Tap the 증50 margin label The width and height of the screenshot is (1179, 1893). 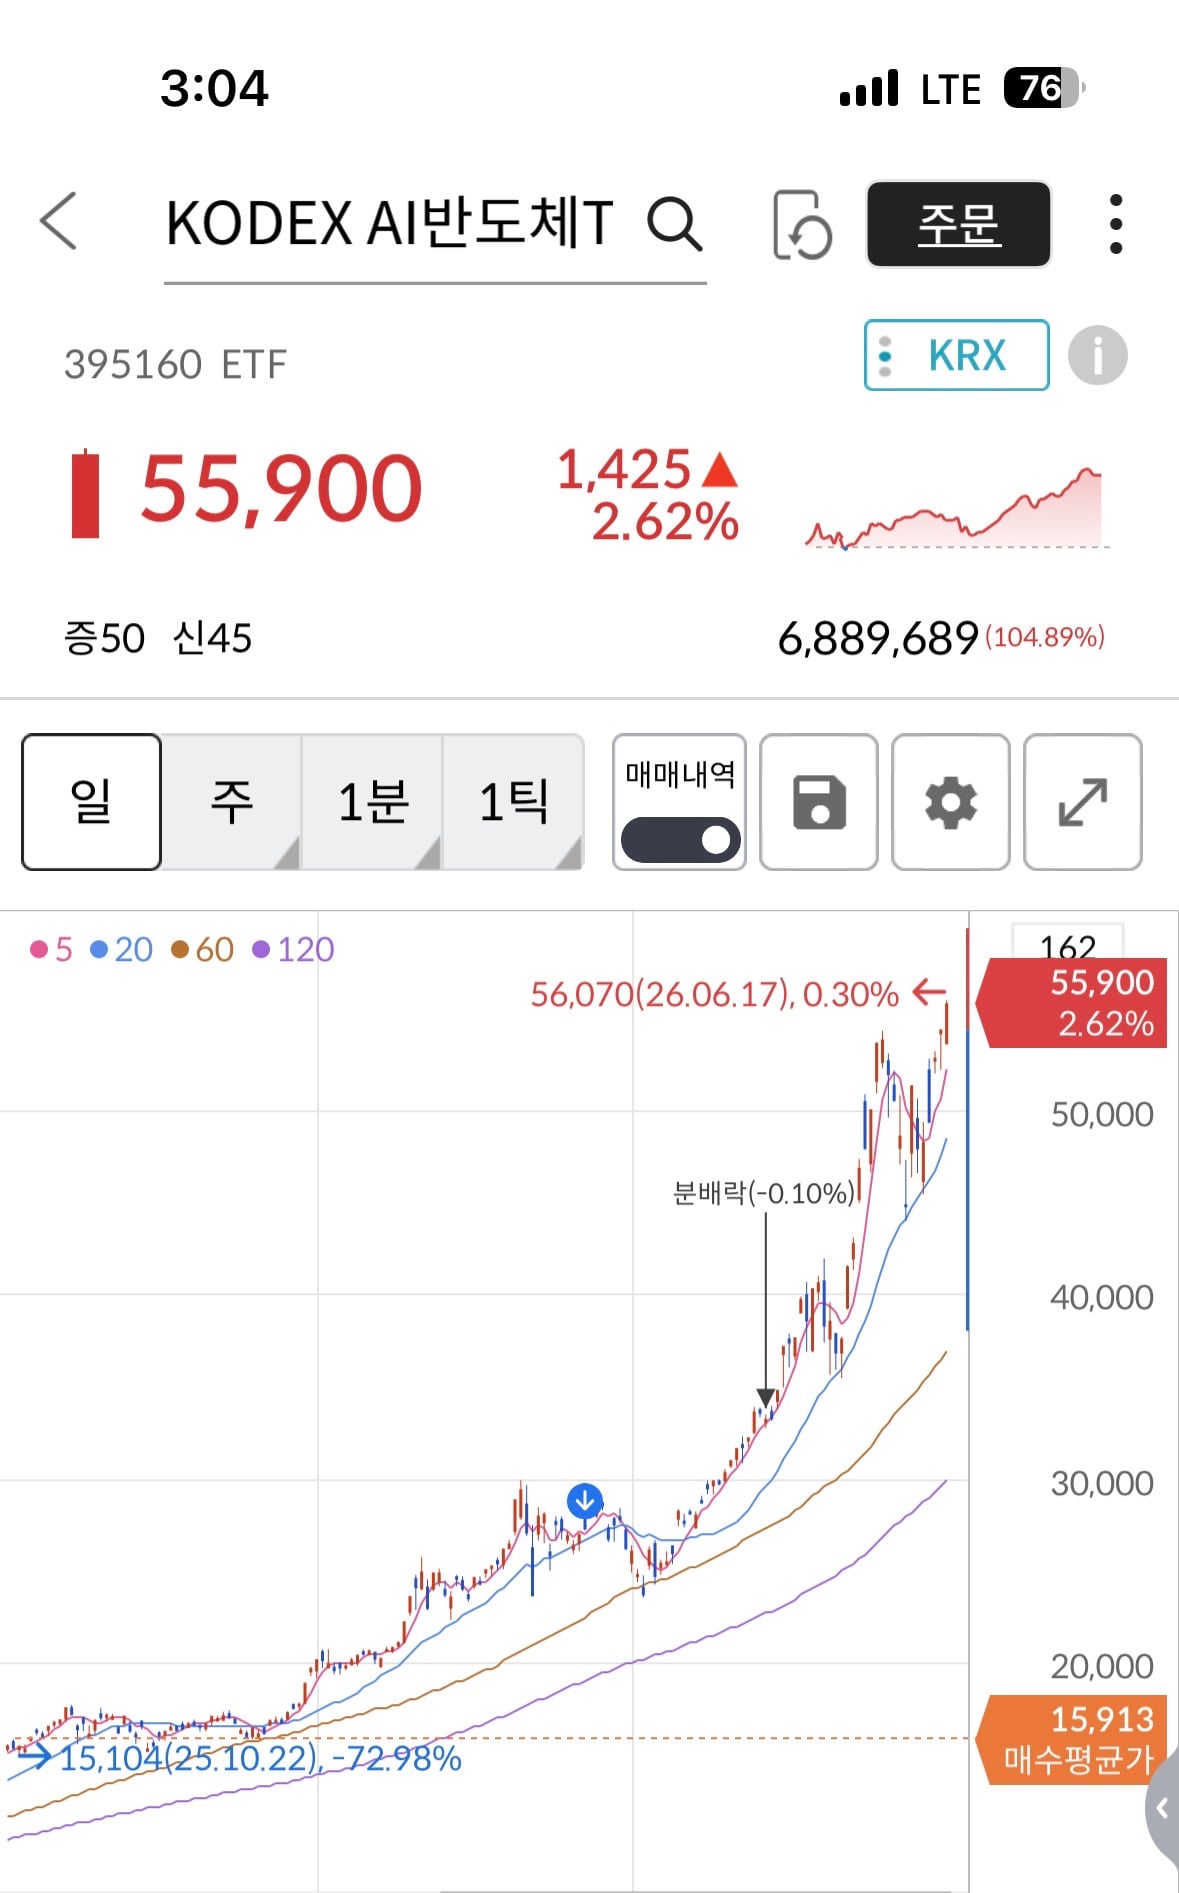(x=104, y=638)
